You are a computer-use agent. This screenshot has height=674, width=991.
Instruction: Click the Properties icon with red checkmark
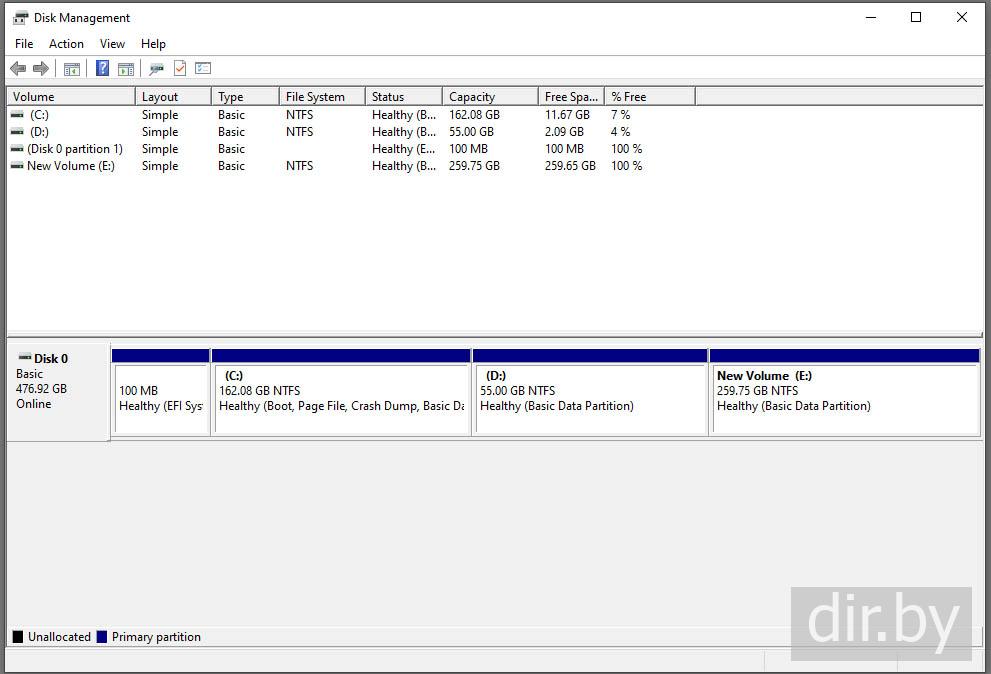coord(180,68)
